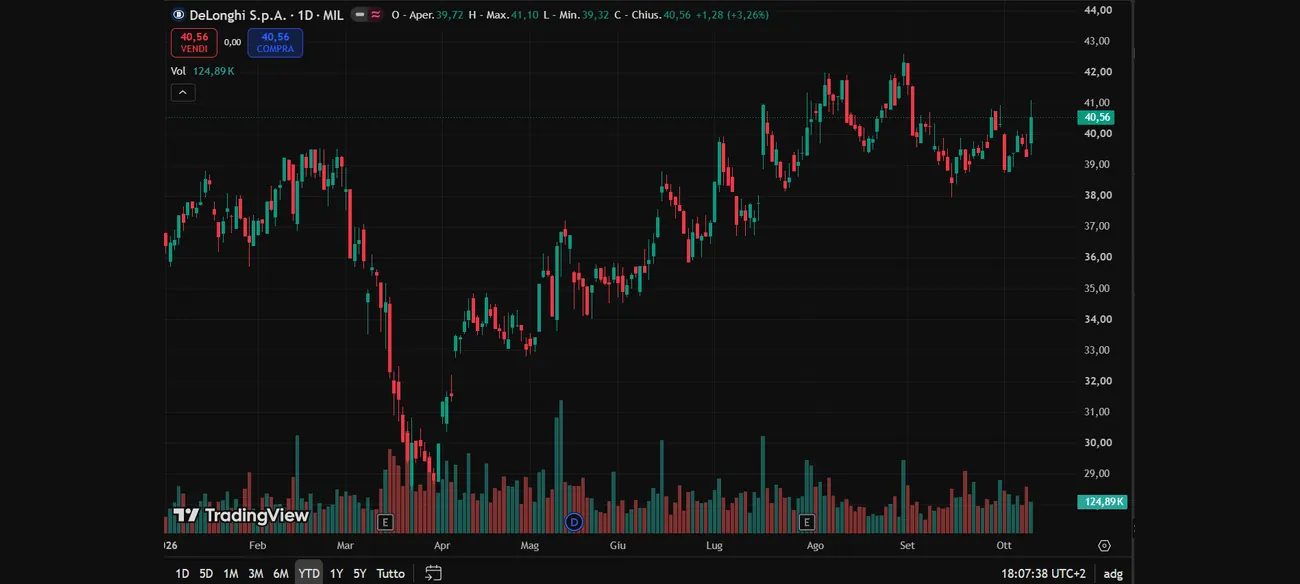Select the YTD time range
Screen dimensions: 1300x584
(x=309, y=573)
